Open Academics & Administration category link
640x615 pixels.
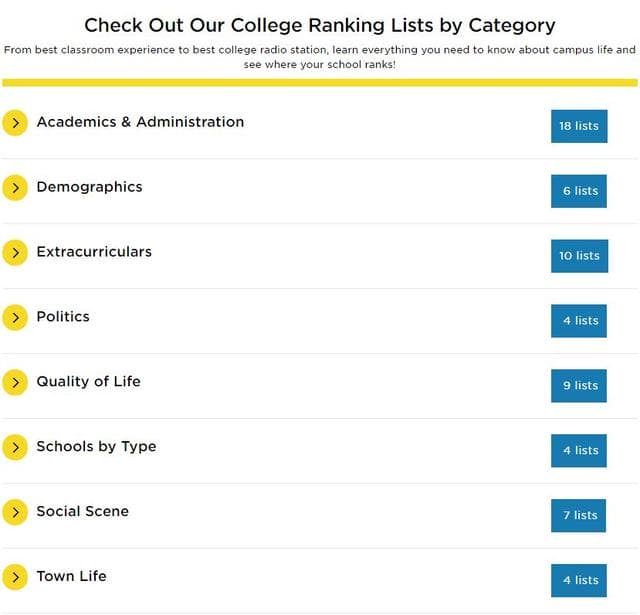(140, 122)
